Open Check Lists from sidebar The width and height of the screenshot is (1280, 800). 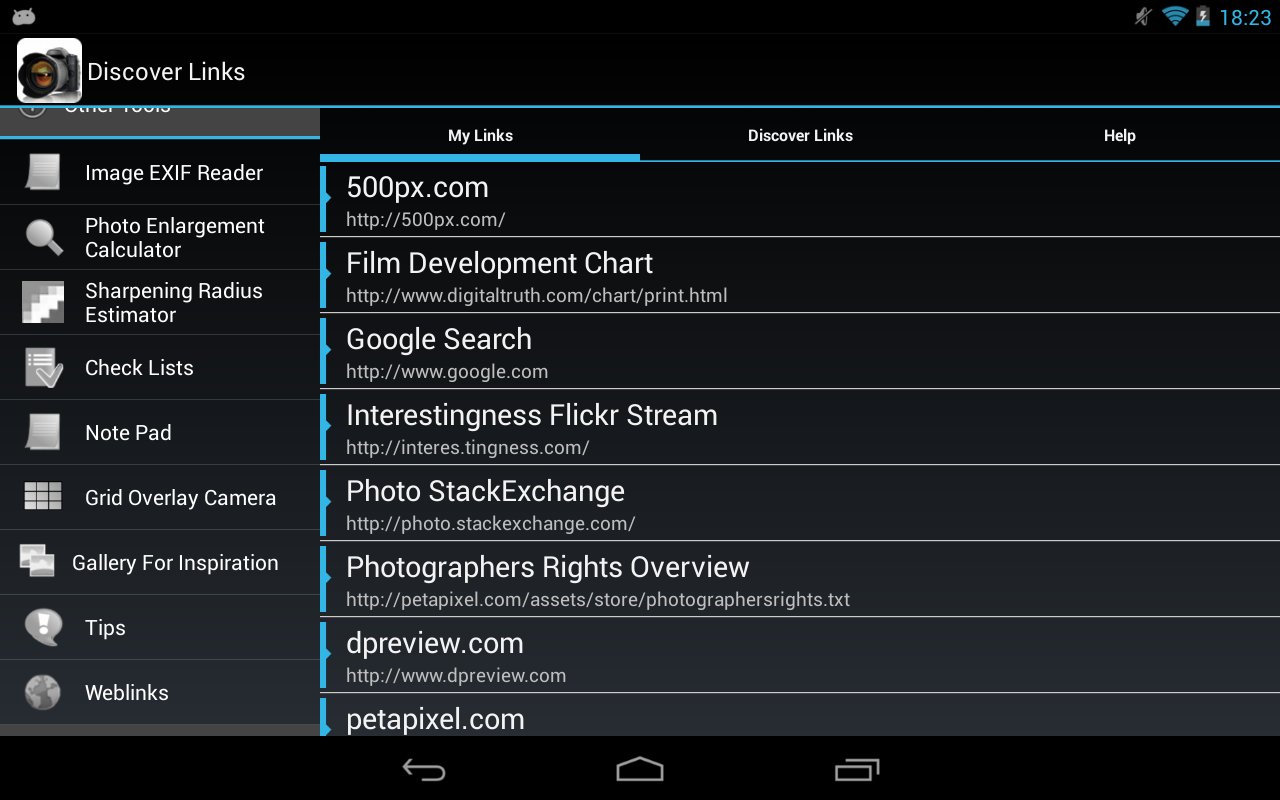click(x=160, y=367)
